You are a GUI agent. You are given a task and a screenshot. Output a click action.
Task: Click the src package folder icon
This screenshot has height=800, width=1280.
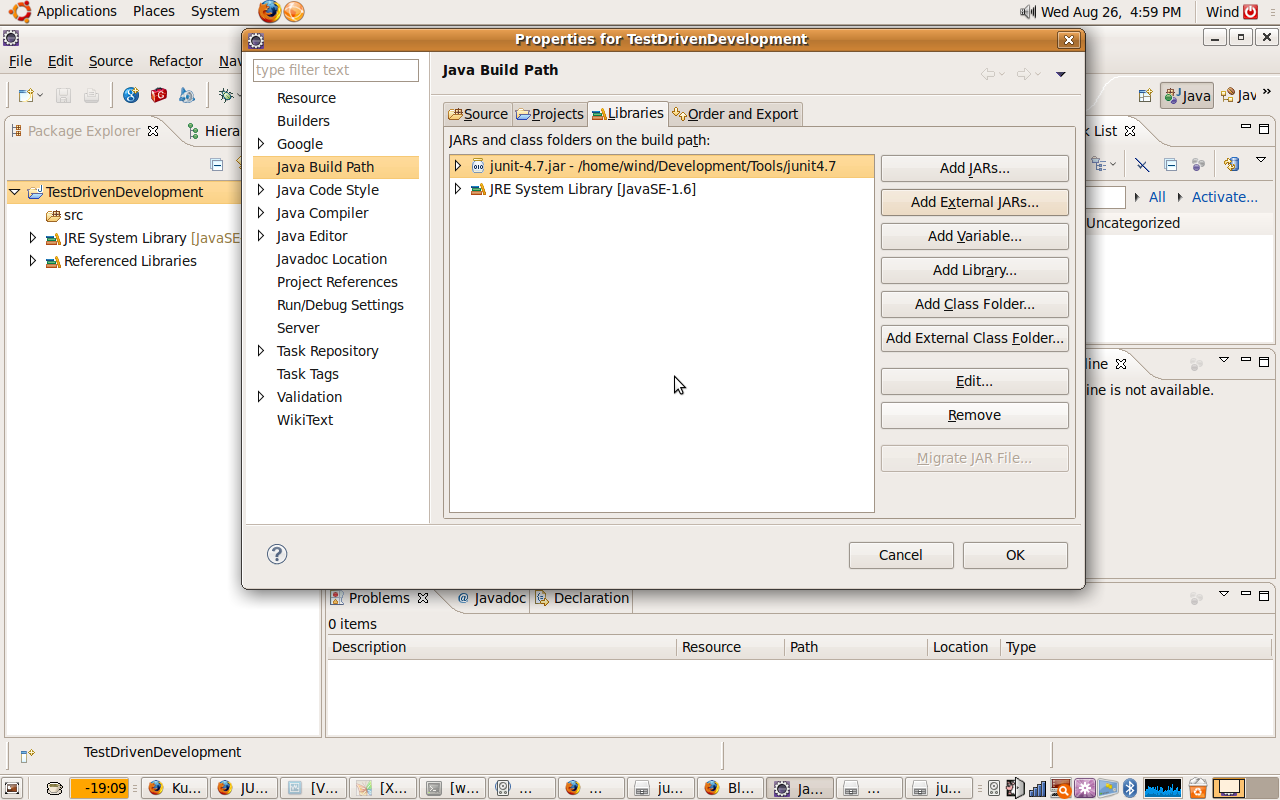(54, 215)
